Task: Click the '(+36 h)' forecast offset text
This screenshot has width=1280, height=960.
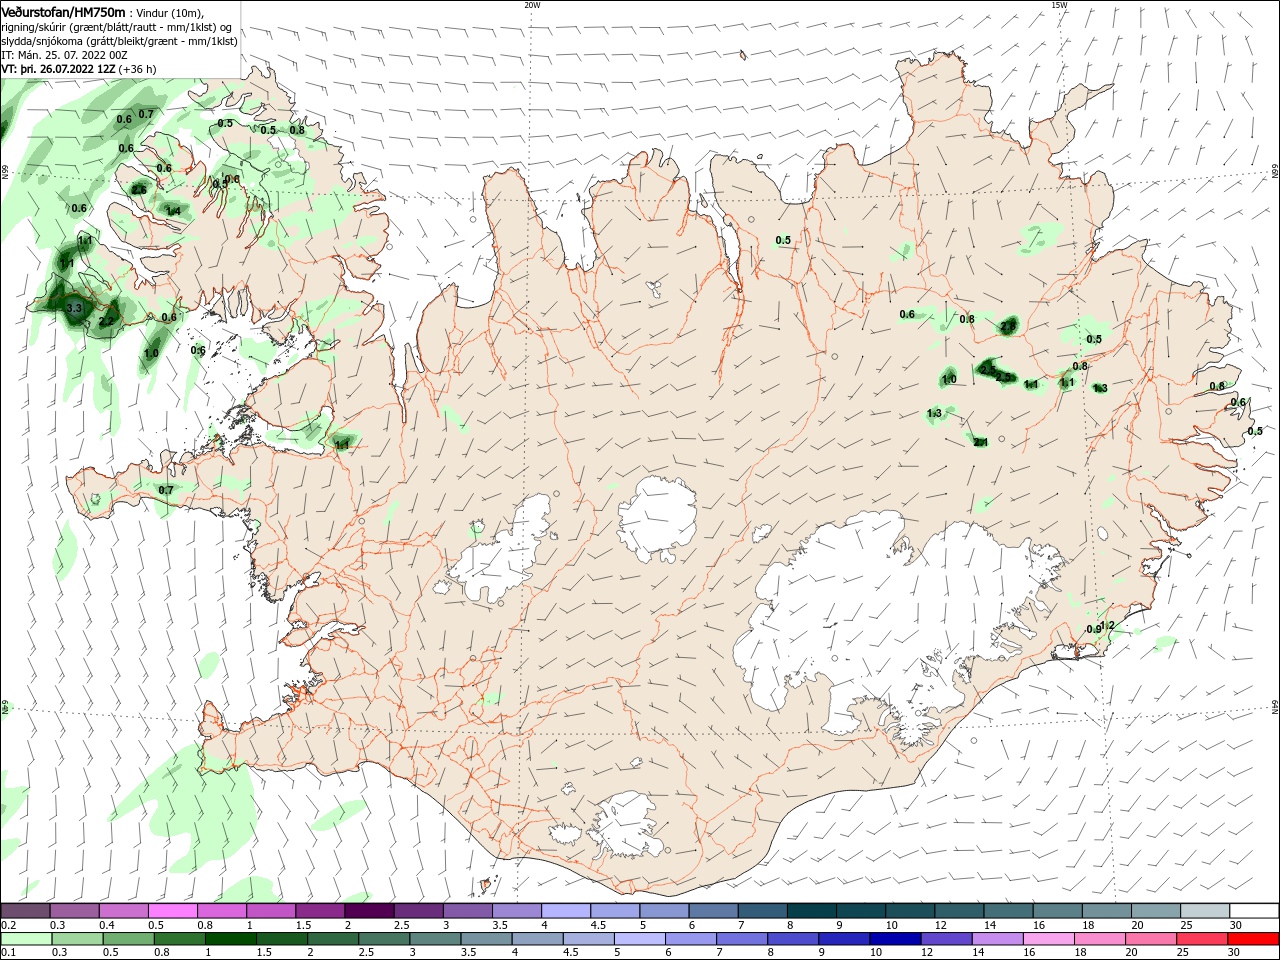Action: click(137, 69)
